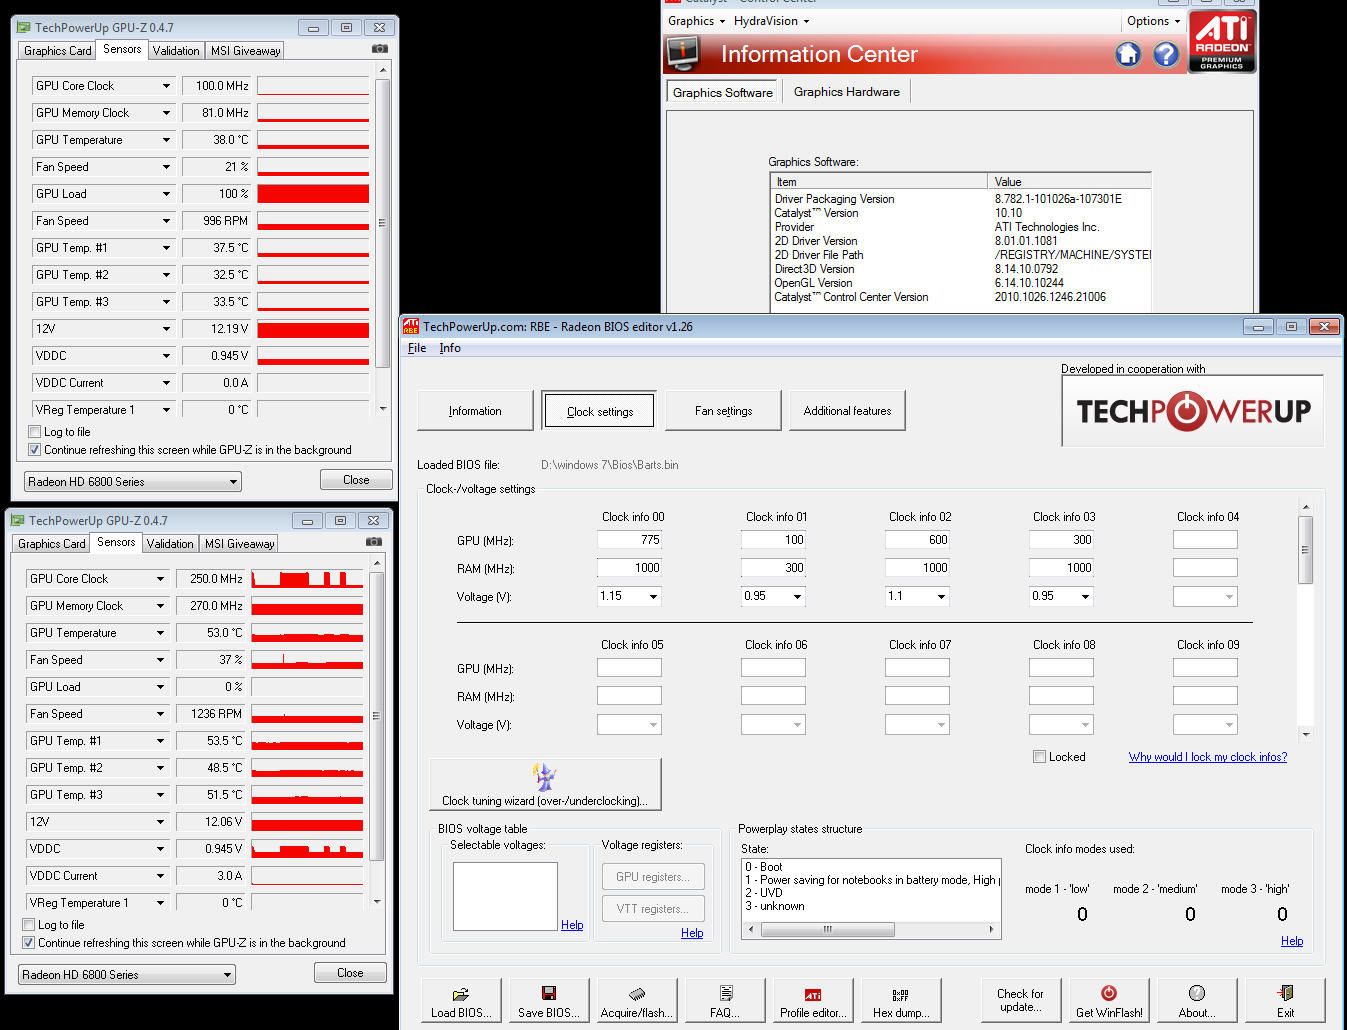The image size is (1347, 1030).
Task: Click the camera screenshot icon in bottom GPU-Z
Action: (373, 542)
